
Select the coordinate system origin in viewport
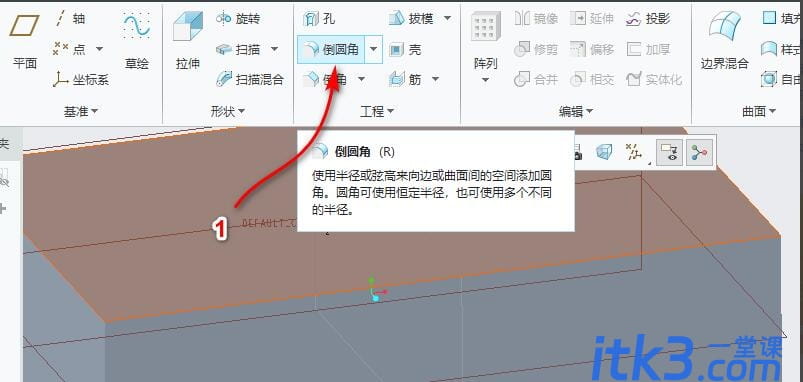(375, 292)
